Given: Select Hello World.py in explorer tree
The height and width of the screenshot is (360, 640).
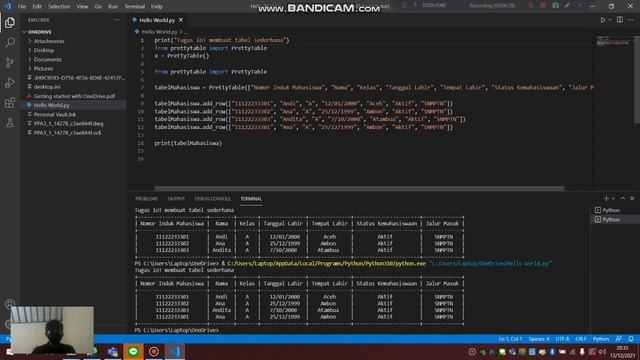Looking at the screenshot, I should tap(51, 105).
